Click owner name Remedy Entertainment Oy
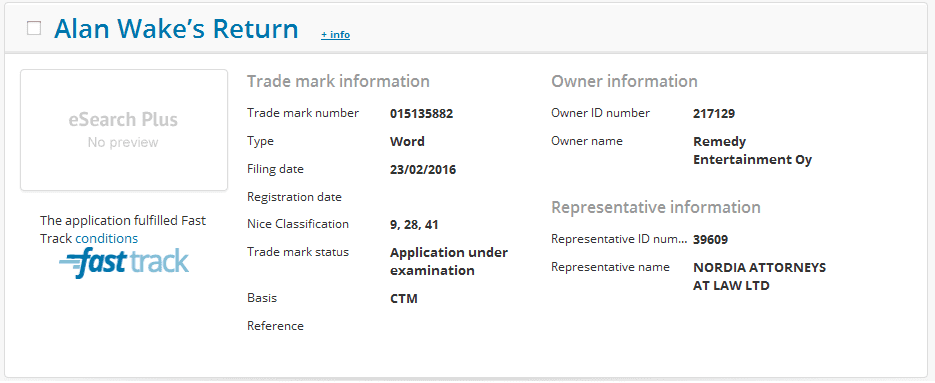 coord(753,151)
